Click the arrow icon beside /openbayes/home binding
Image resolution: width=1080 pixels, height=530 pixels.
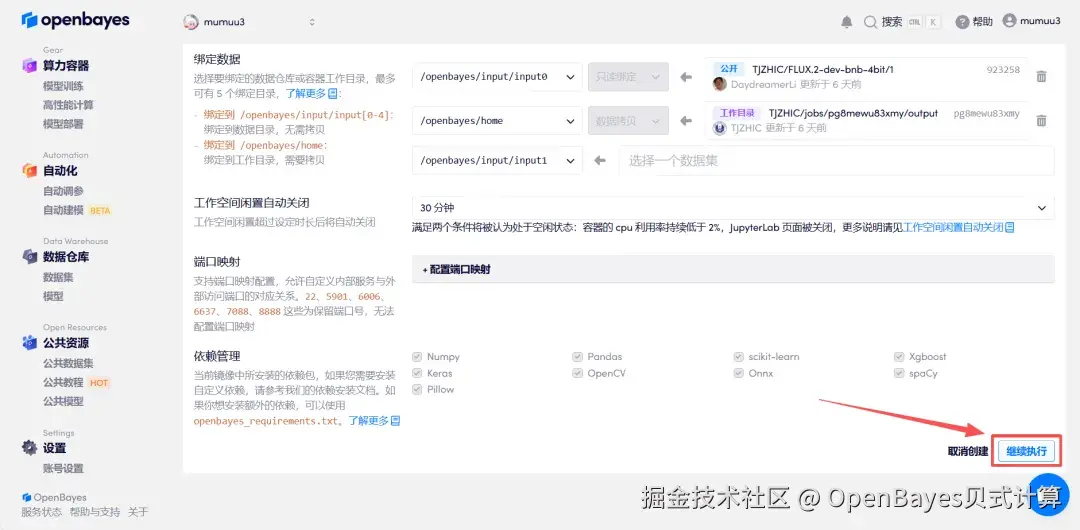(x=685, y=121)
